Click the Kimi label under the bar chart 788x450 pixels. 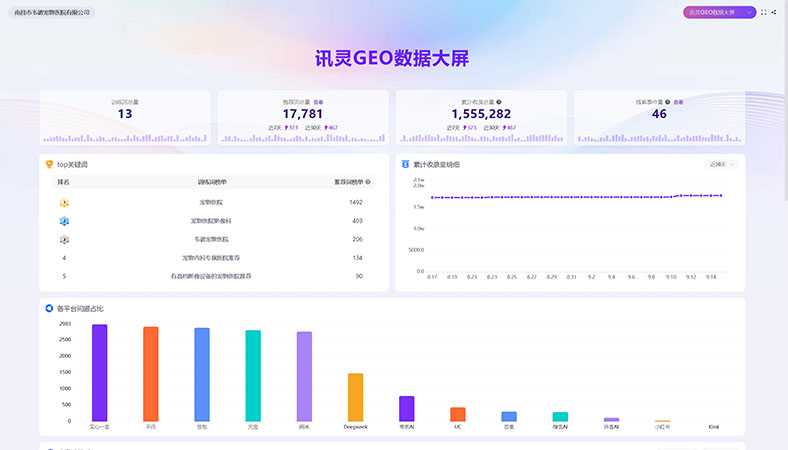(x=714, y=427)
